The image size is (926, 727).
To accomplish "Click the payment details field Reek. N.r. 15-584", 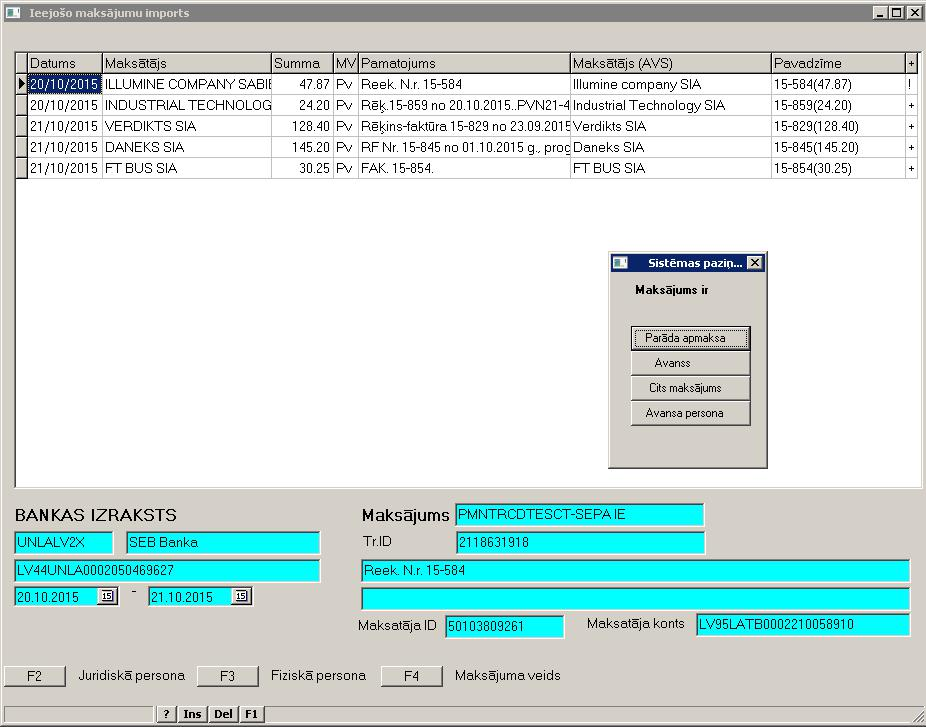I will (635, 570).
